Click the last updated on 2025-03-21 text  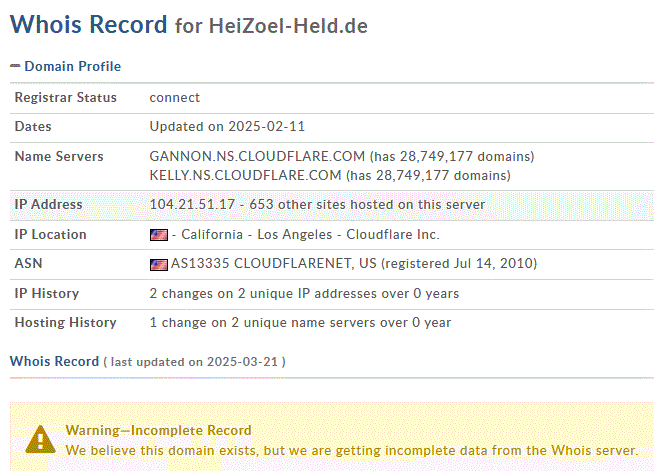pyautogui.click(x=194, y=362)
